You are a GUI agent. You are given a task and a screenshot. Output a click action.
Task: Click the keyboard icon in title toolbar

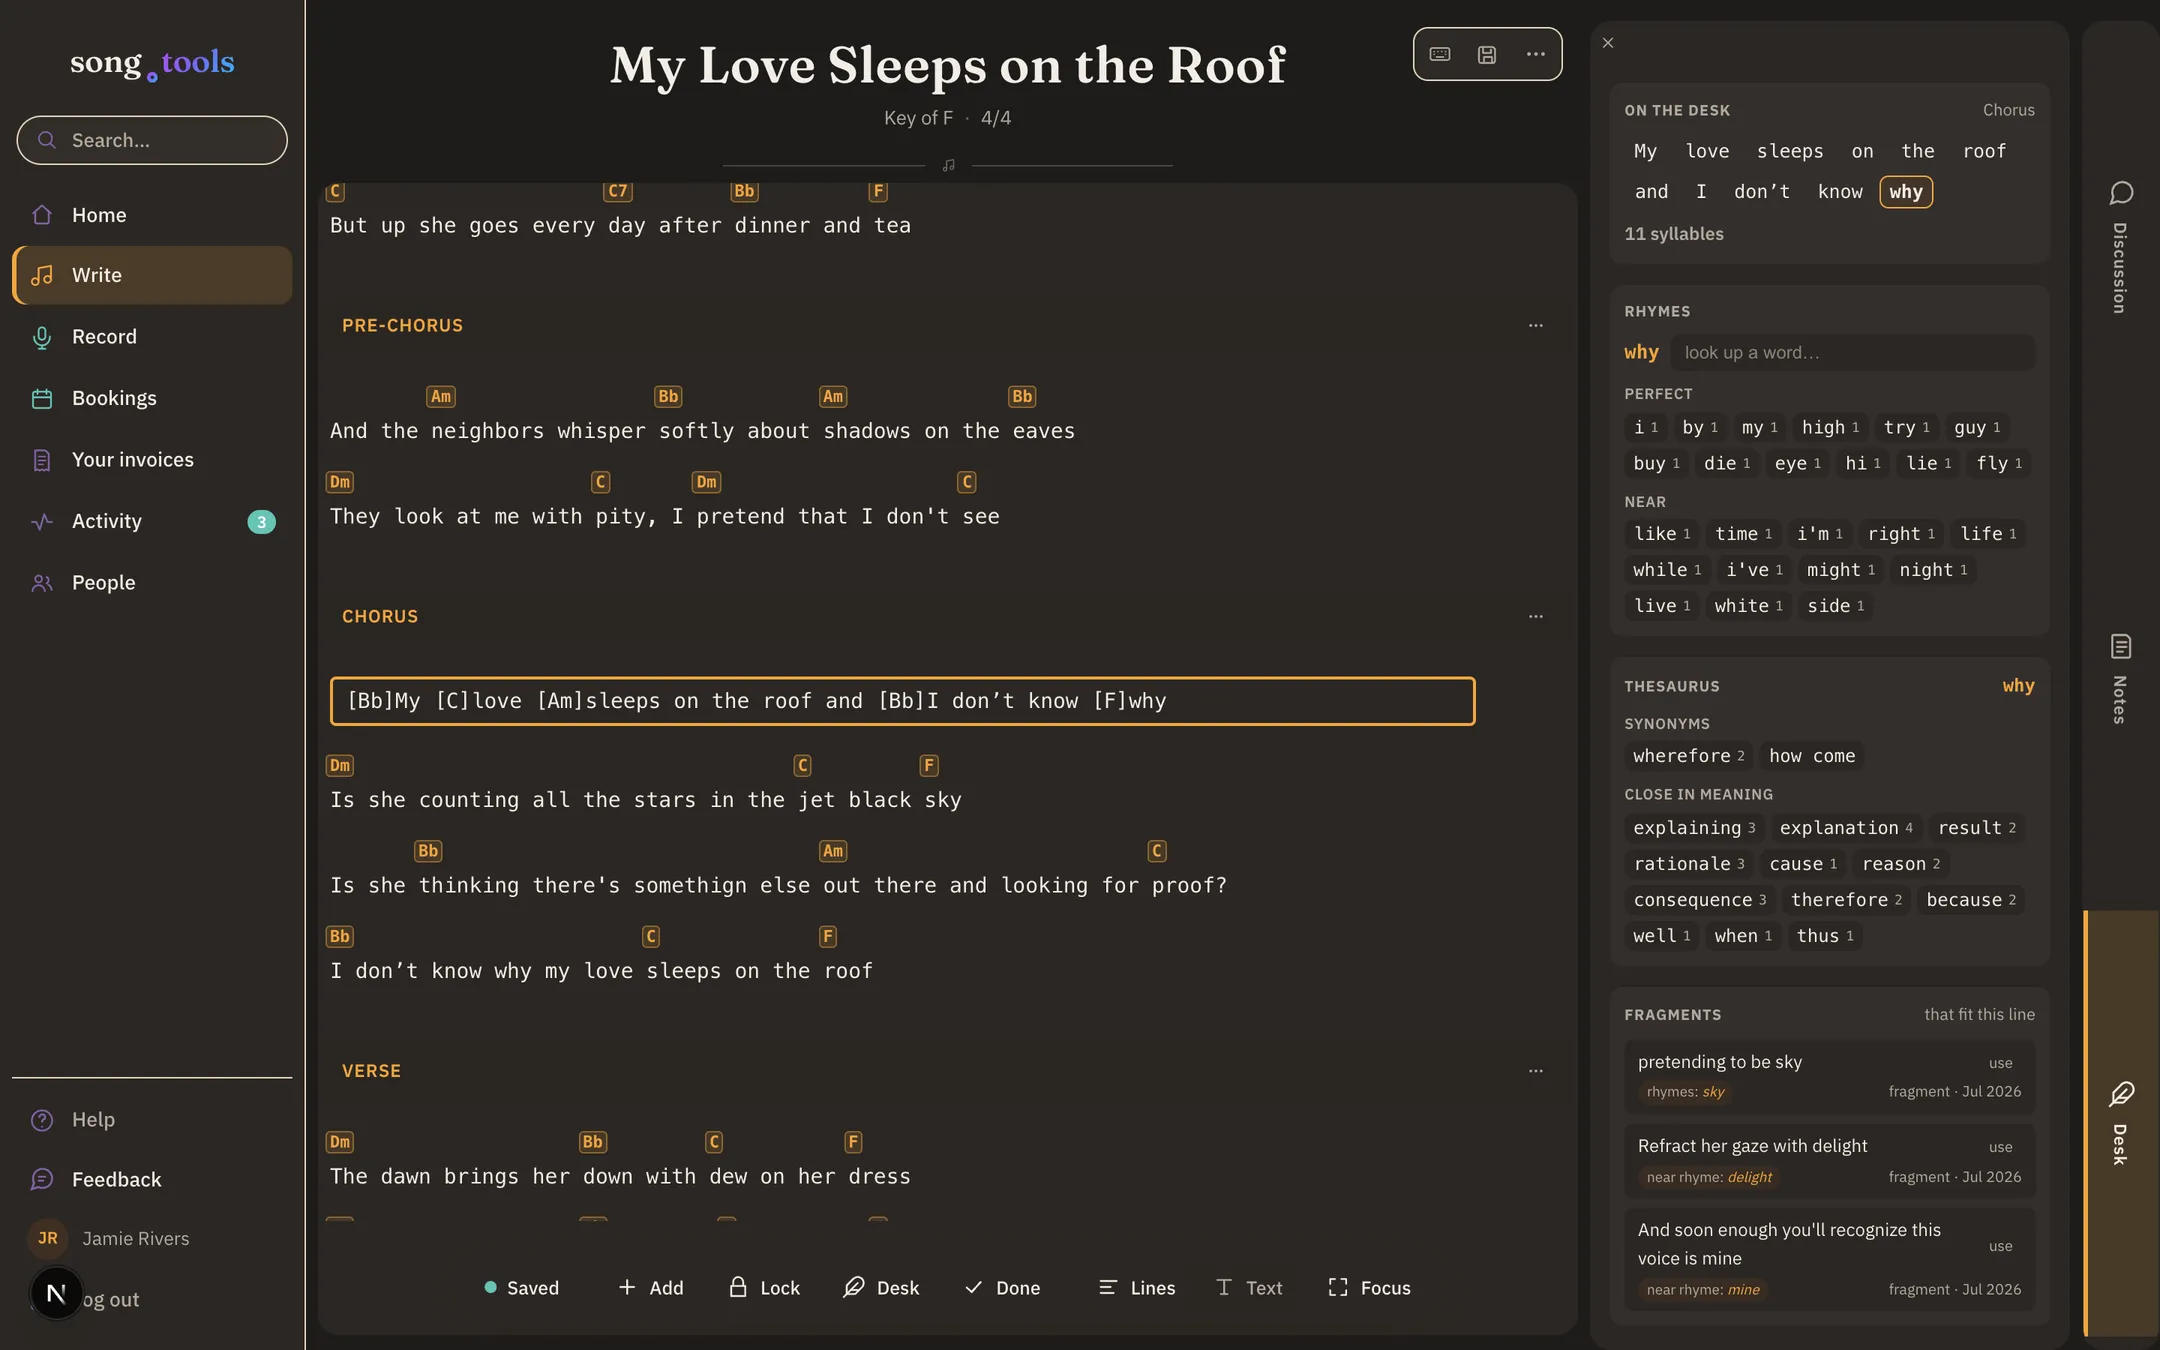coord(1440,54)
